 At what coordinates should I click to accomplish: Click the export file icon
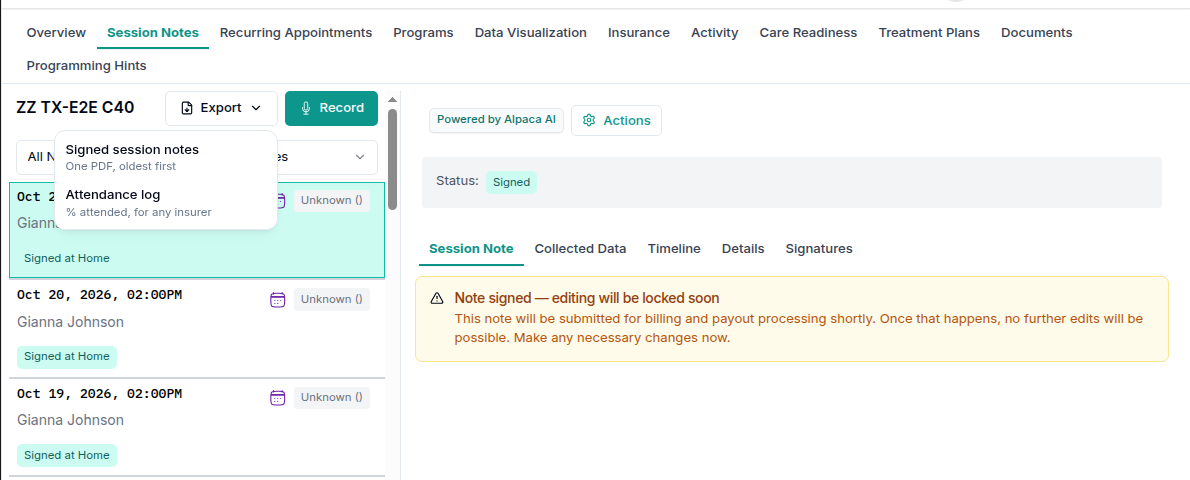187,109
